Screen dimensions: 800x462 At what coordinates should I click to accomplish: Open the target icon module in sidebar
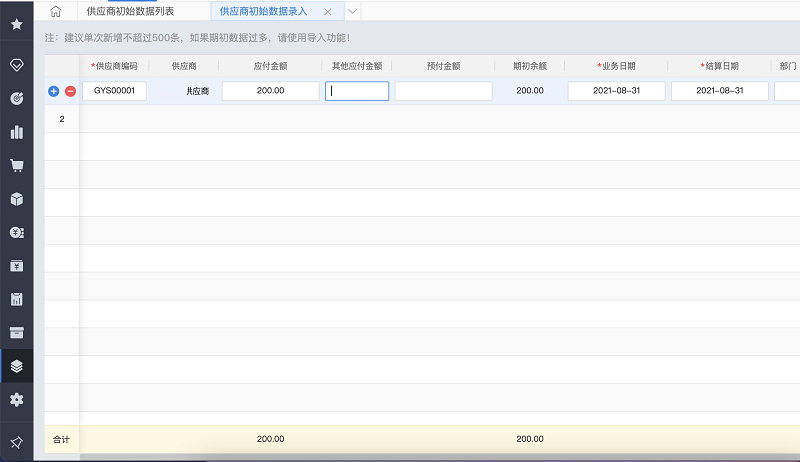point(16,98)
